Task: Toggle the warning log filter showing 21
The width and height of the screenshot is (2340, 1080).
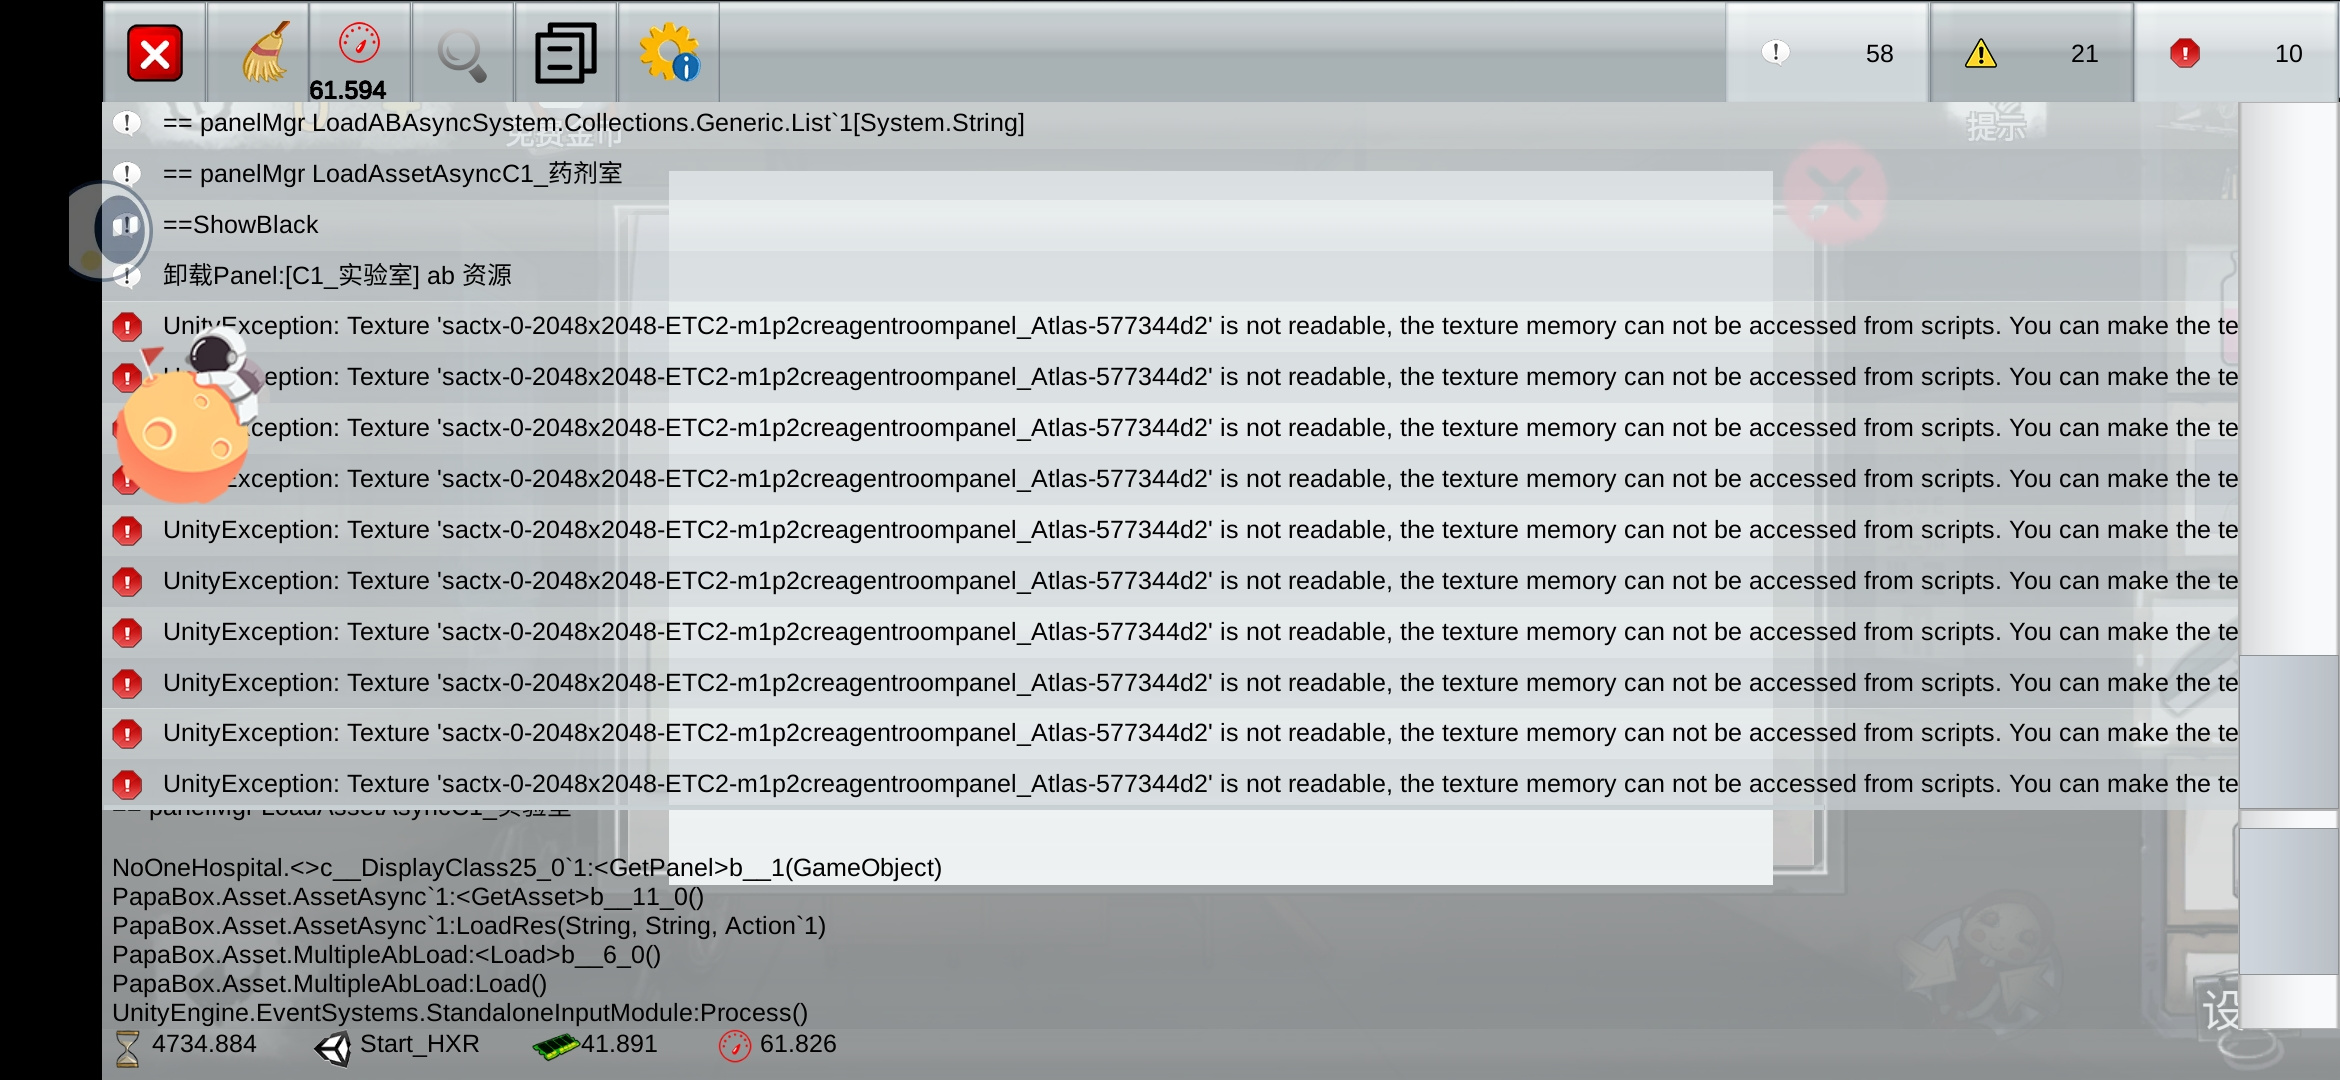Action: [x=2032, y=53]
